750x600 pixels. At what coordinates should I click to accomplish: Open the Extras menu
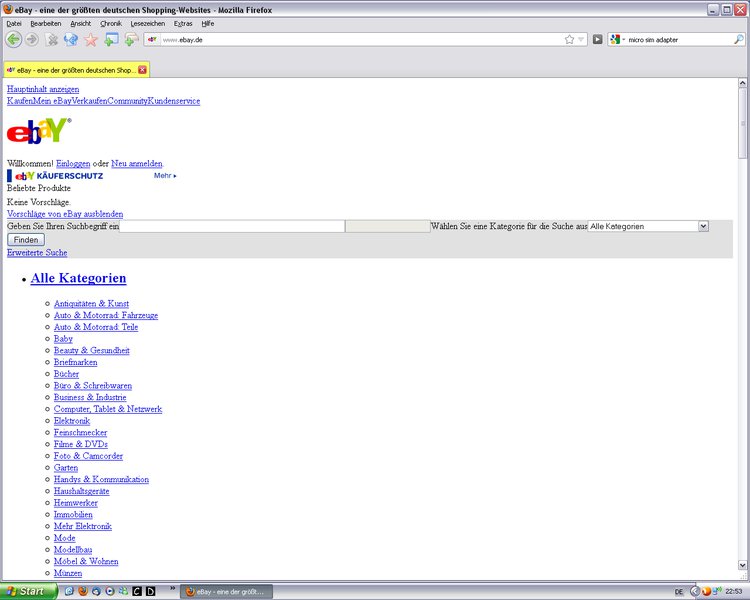(x=183, y=23)
